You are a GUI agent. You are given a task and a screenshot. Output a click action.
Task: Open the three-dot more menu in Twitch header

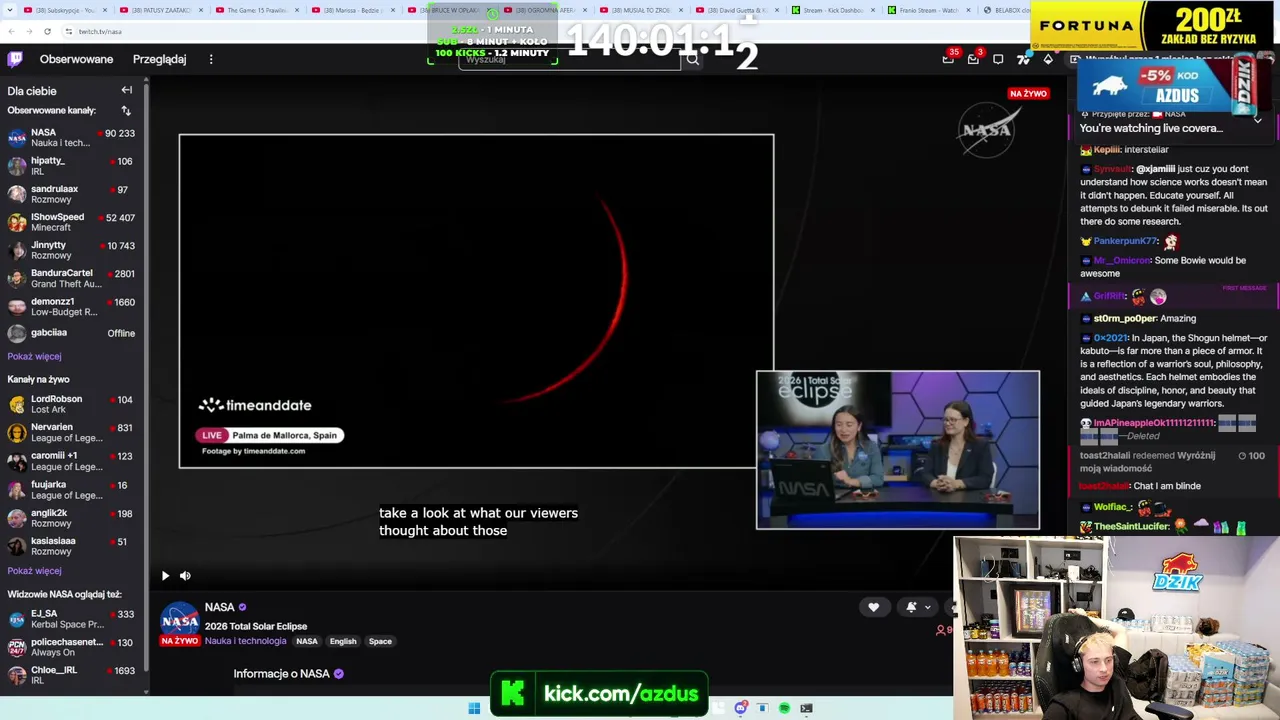pos(211,59)
